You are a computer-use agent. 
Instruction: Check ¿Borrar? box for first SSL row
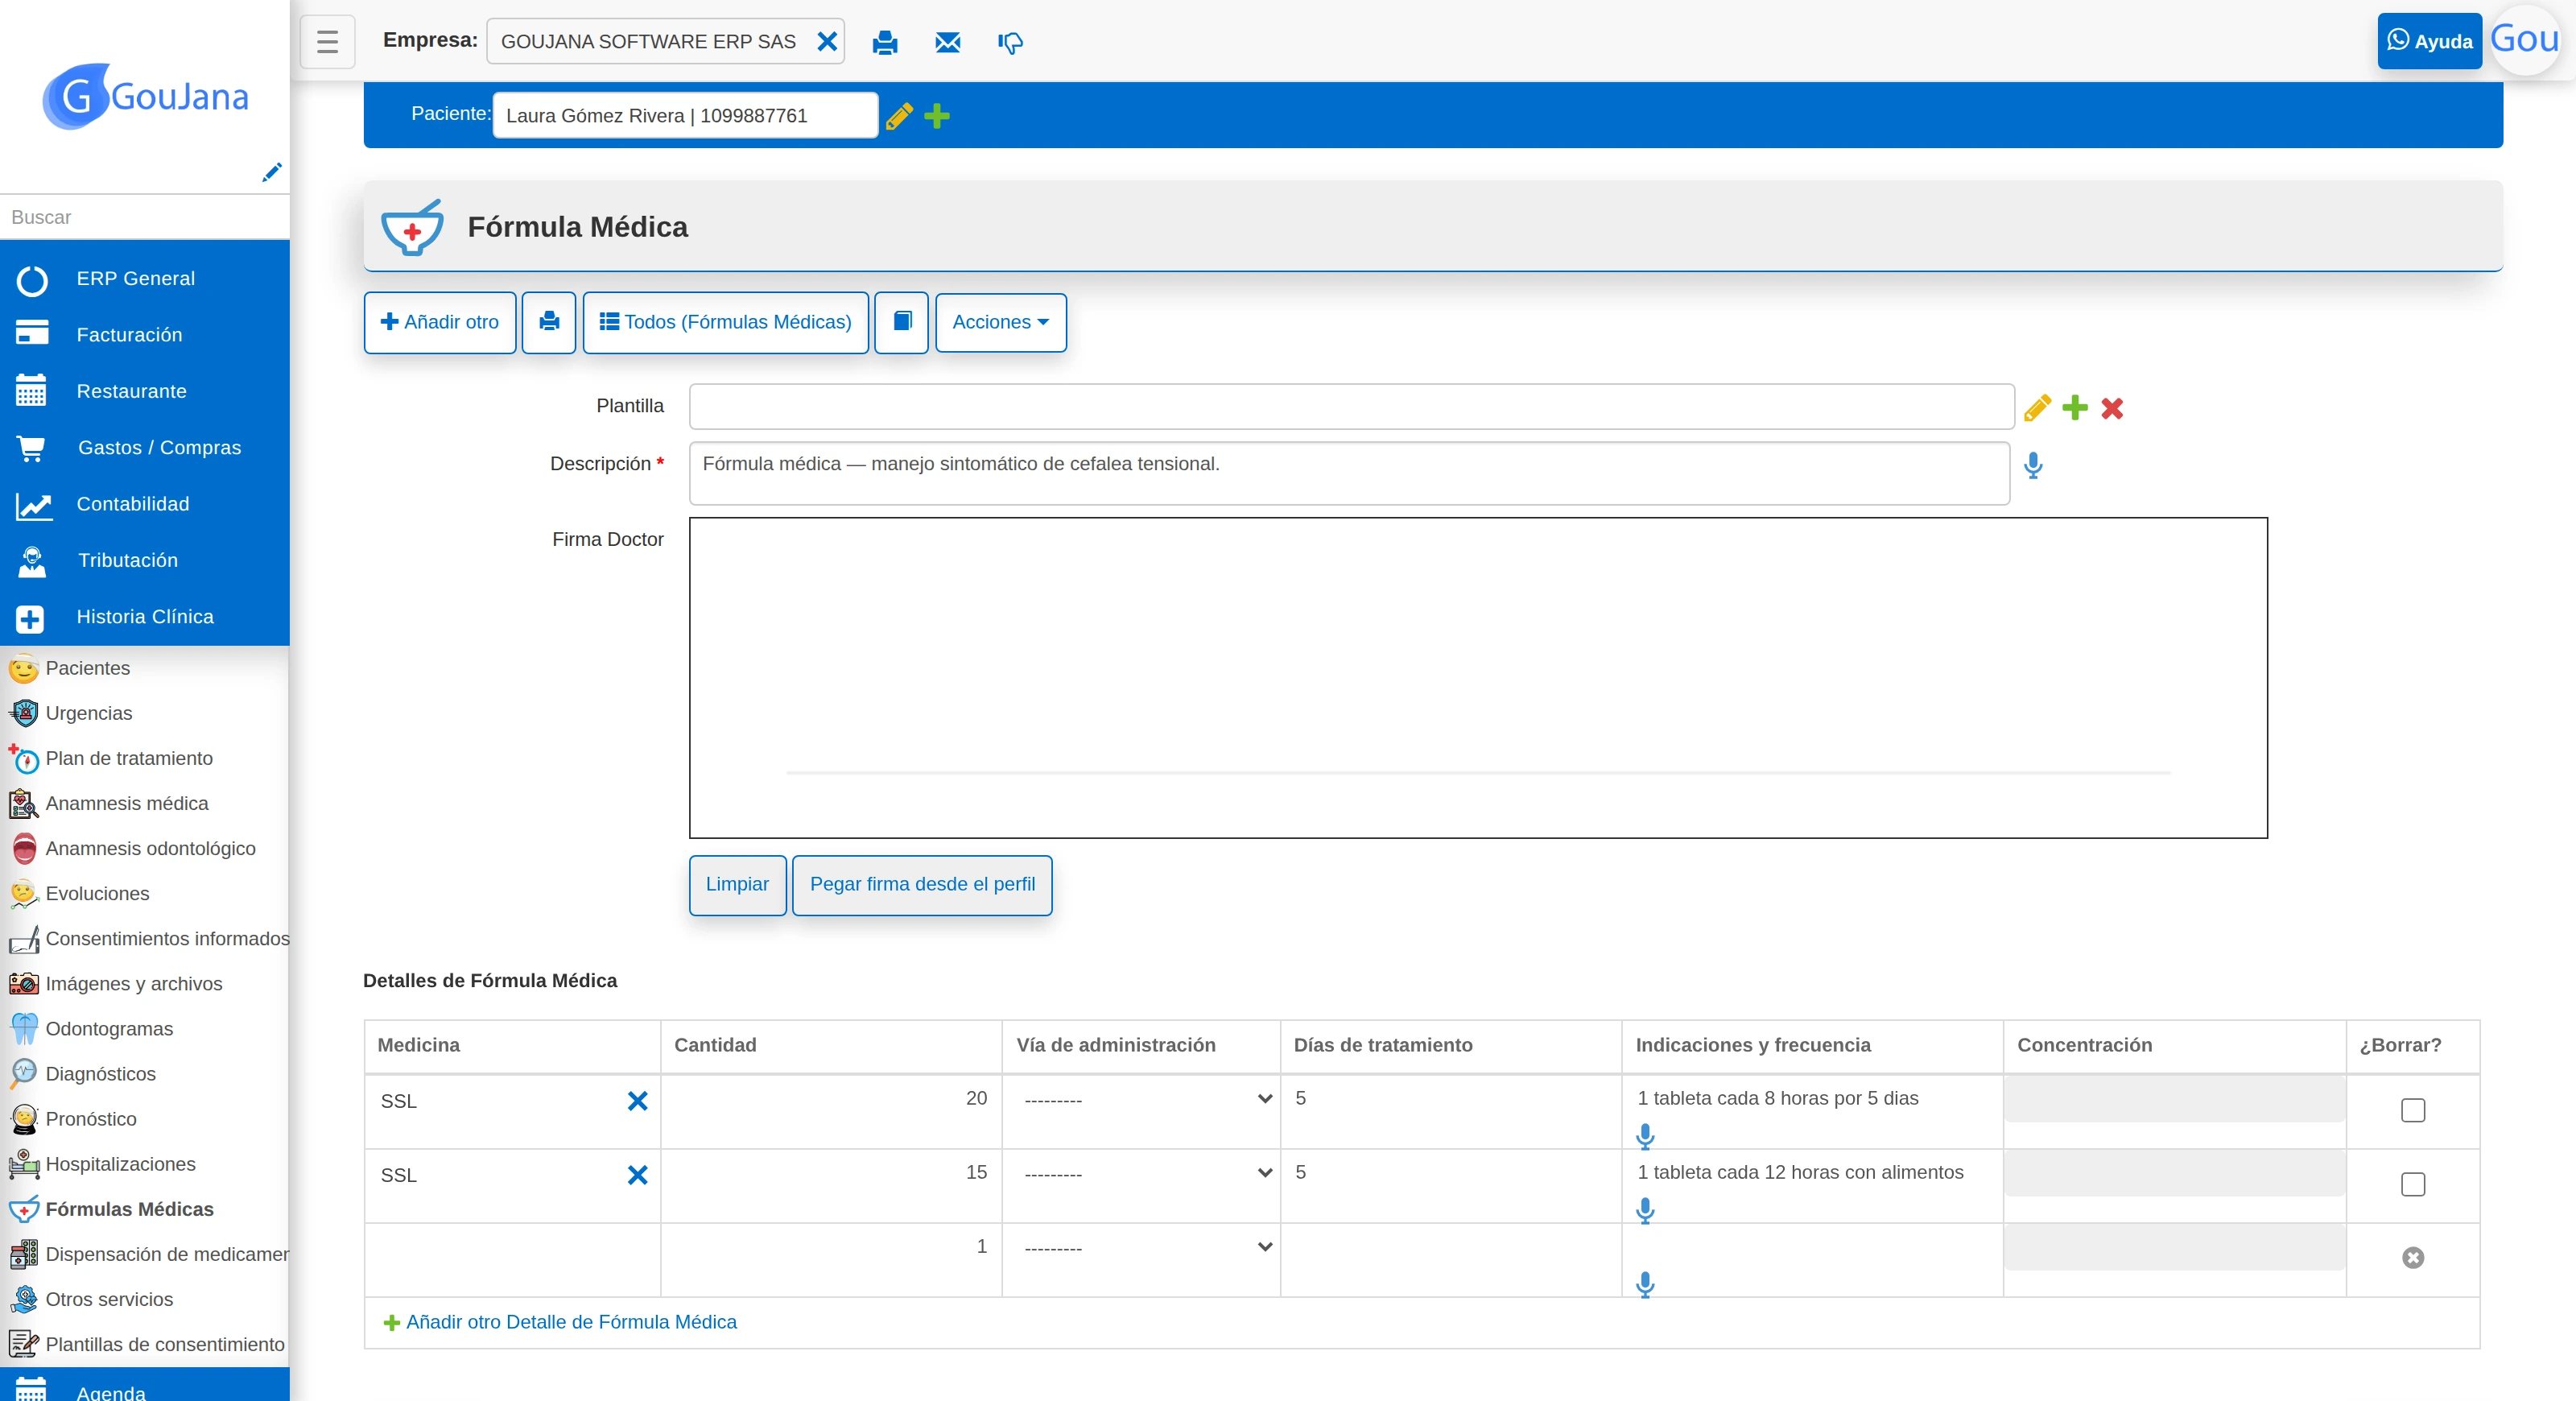point(2412,1110)
